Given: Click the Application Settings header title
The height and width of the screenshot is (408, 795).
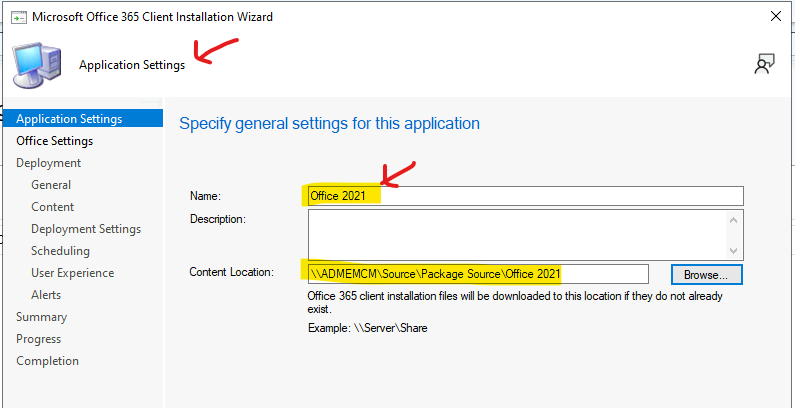Looking at the screenshot, I should coord(132,65).
